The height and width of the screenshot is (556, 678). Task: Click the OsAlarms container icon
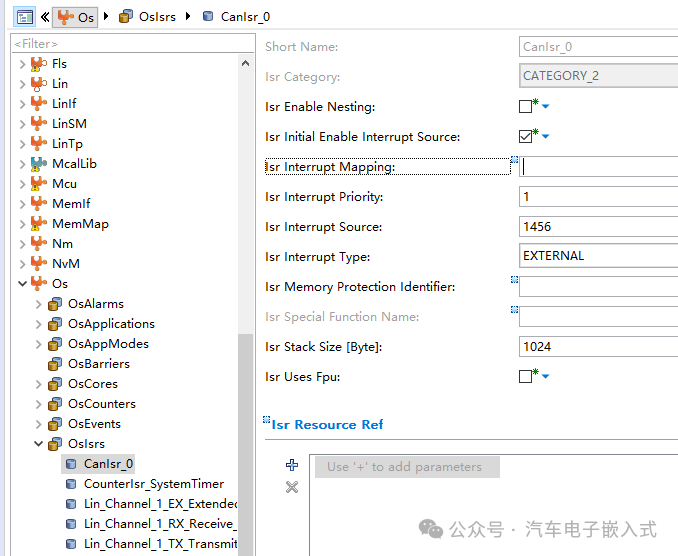coord(55,304)
